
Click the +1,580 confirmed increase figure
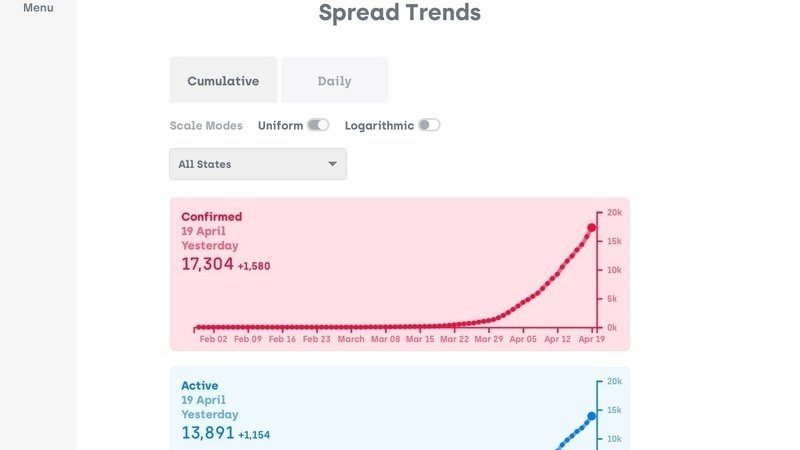tap(254, 266)
